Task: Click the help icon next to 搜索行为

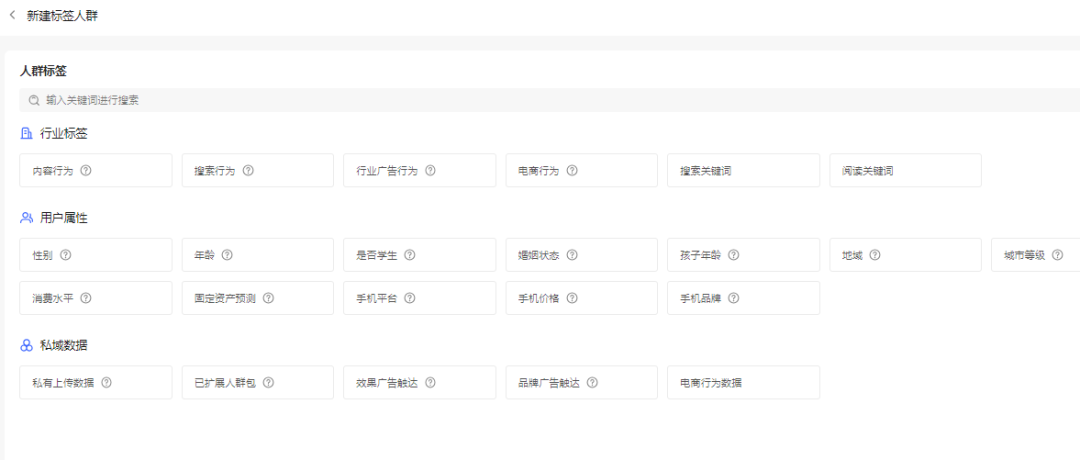Action: point(248,171)
